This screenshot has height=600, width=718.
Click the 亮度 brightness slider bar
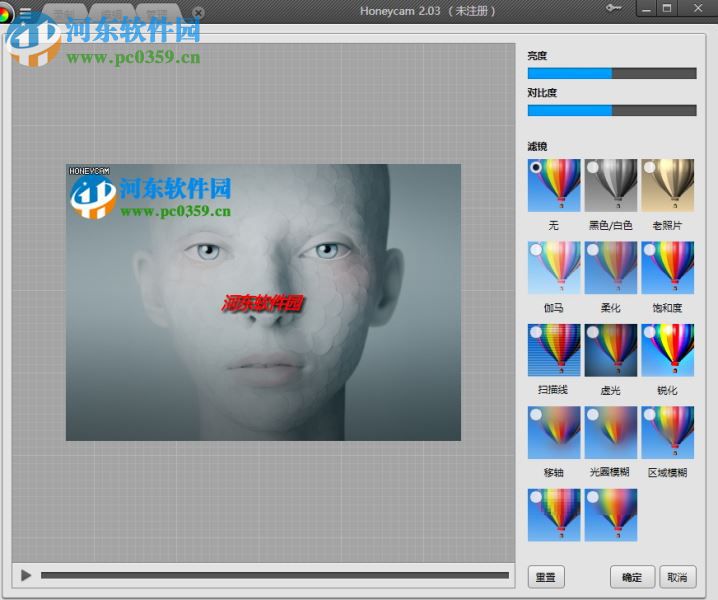(612, 73)
